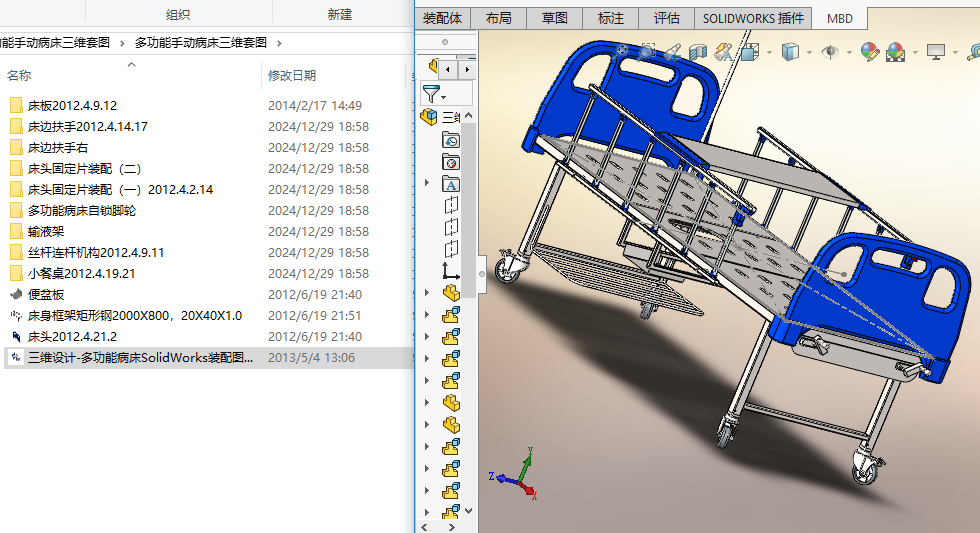Screen dimensions: 980x533
Task: Select the Origin icon in feature tree
Action: click(x=451, y=271)
